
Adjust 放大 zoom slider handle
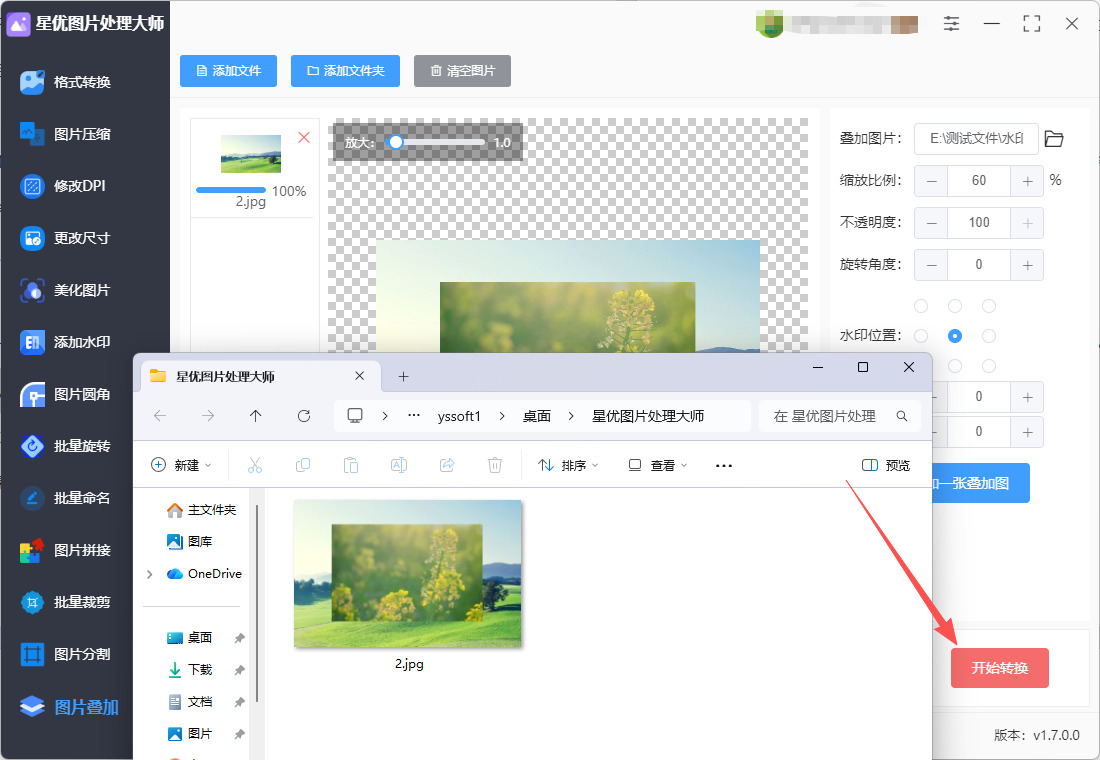(396, 142)
